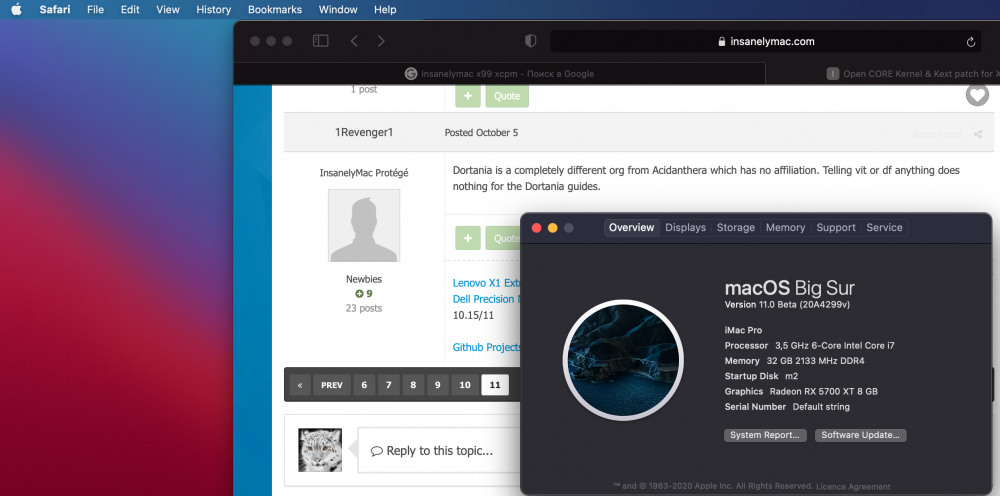
Task: Click Report post link
Action: [938, 134]
